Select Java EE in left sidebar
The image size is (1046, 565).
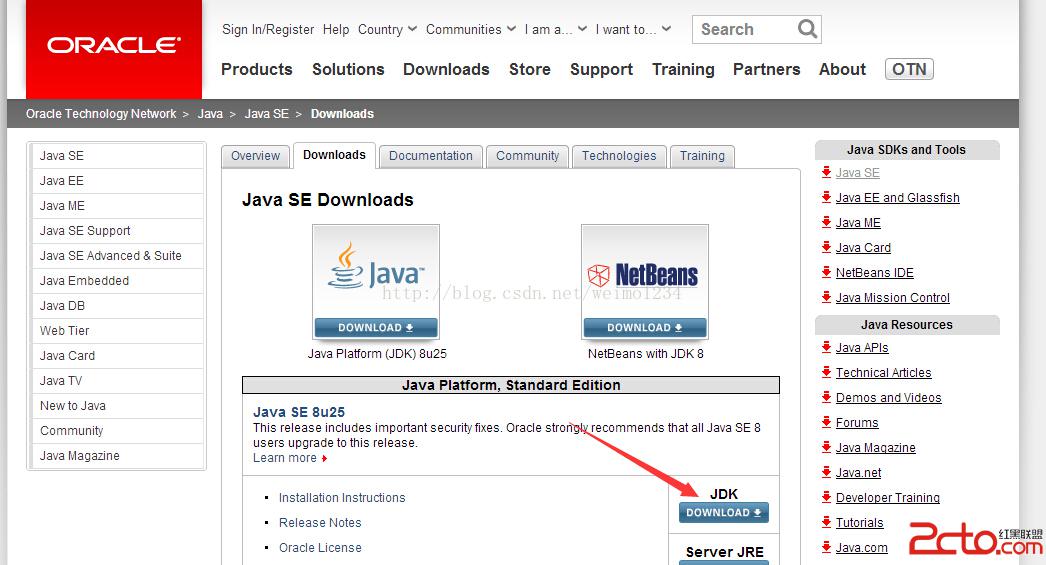point(117,181)
